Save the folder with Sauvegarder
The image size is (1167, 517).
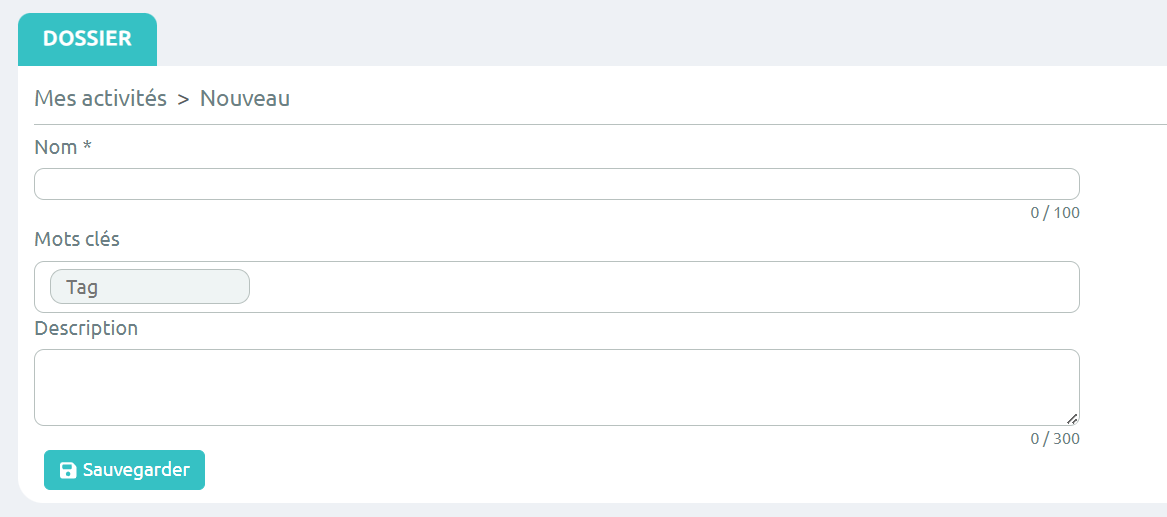(124, 470)
